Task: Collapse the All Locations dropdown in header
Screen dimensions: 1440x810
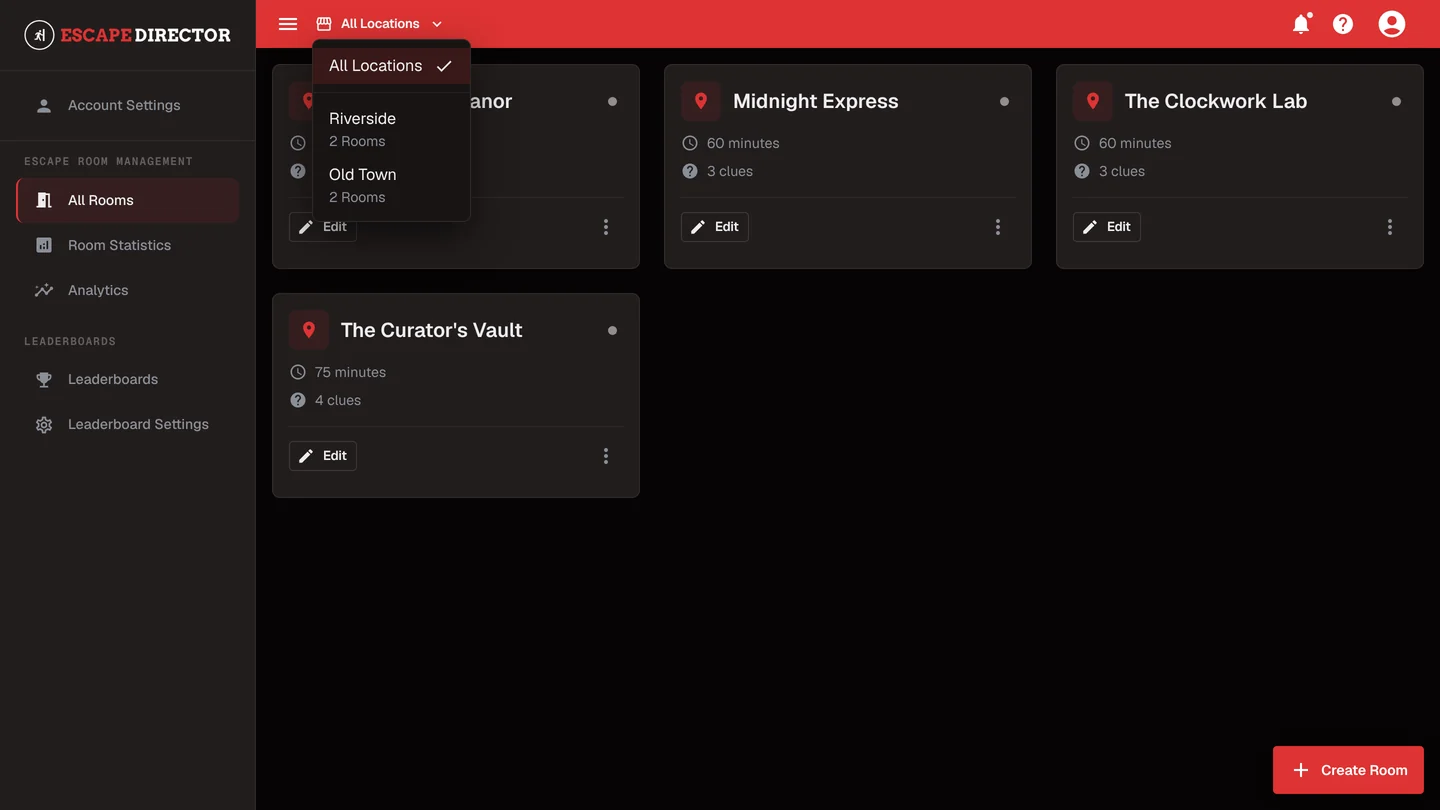Action: [x=380, y=24]
